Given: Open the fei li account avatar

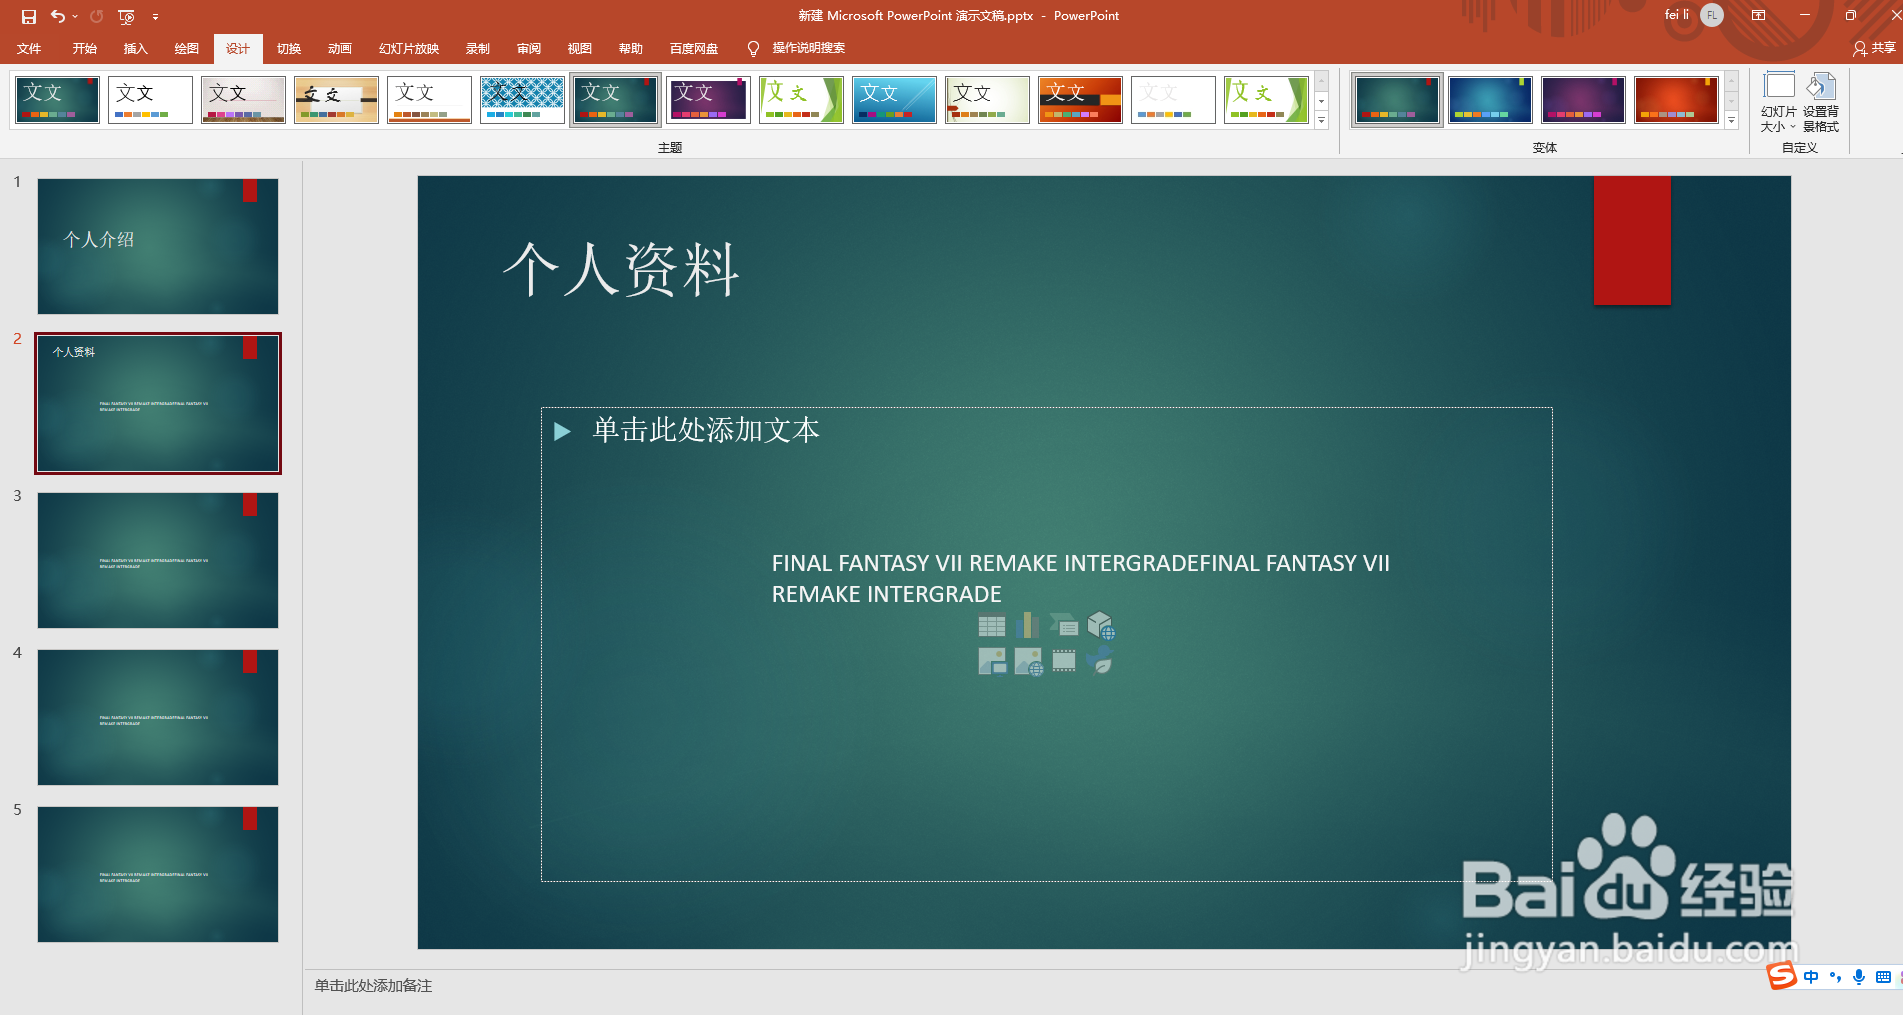Looking at the screenshot, I should click(1712, 15).
